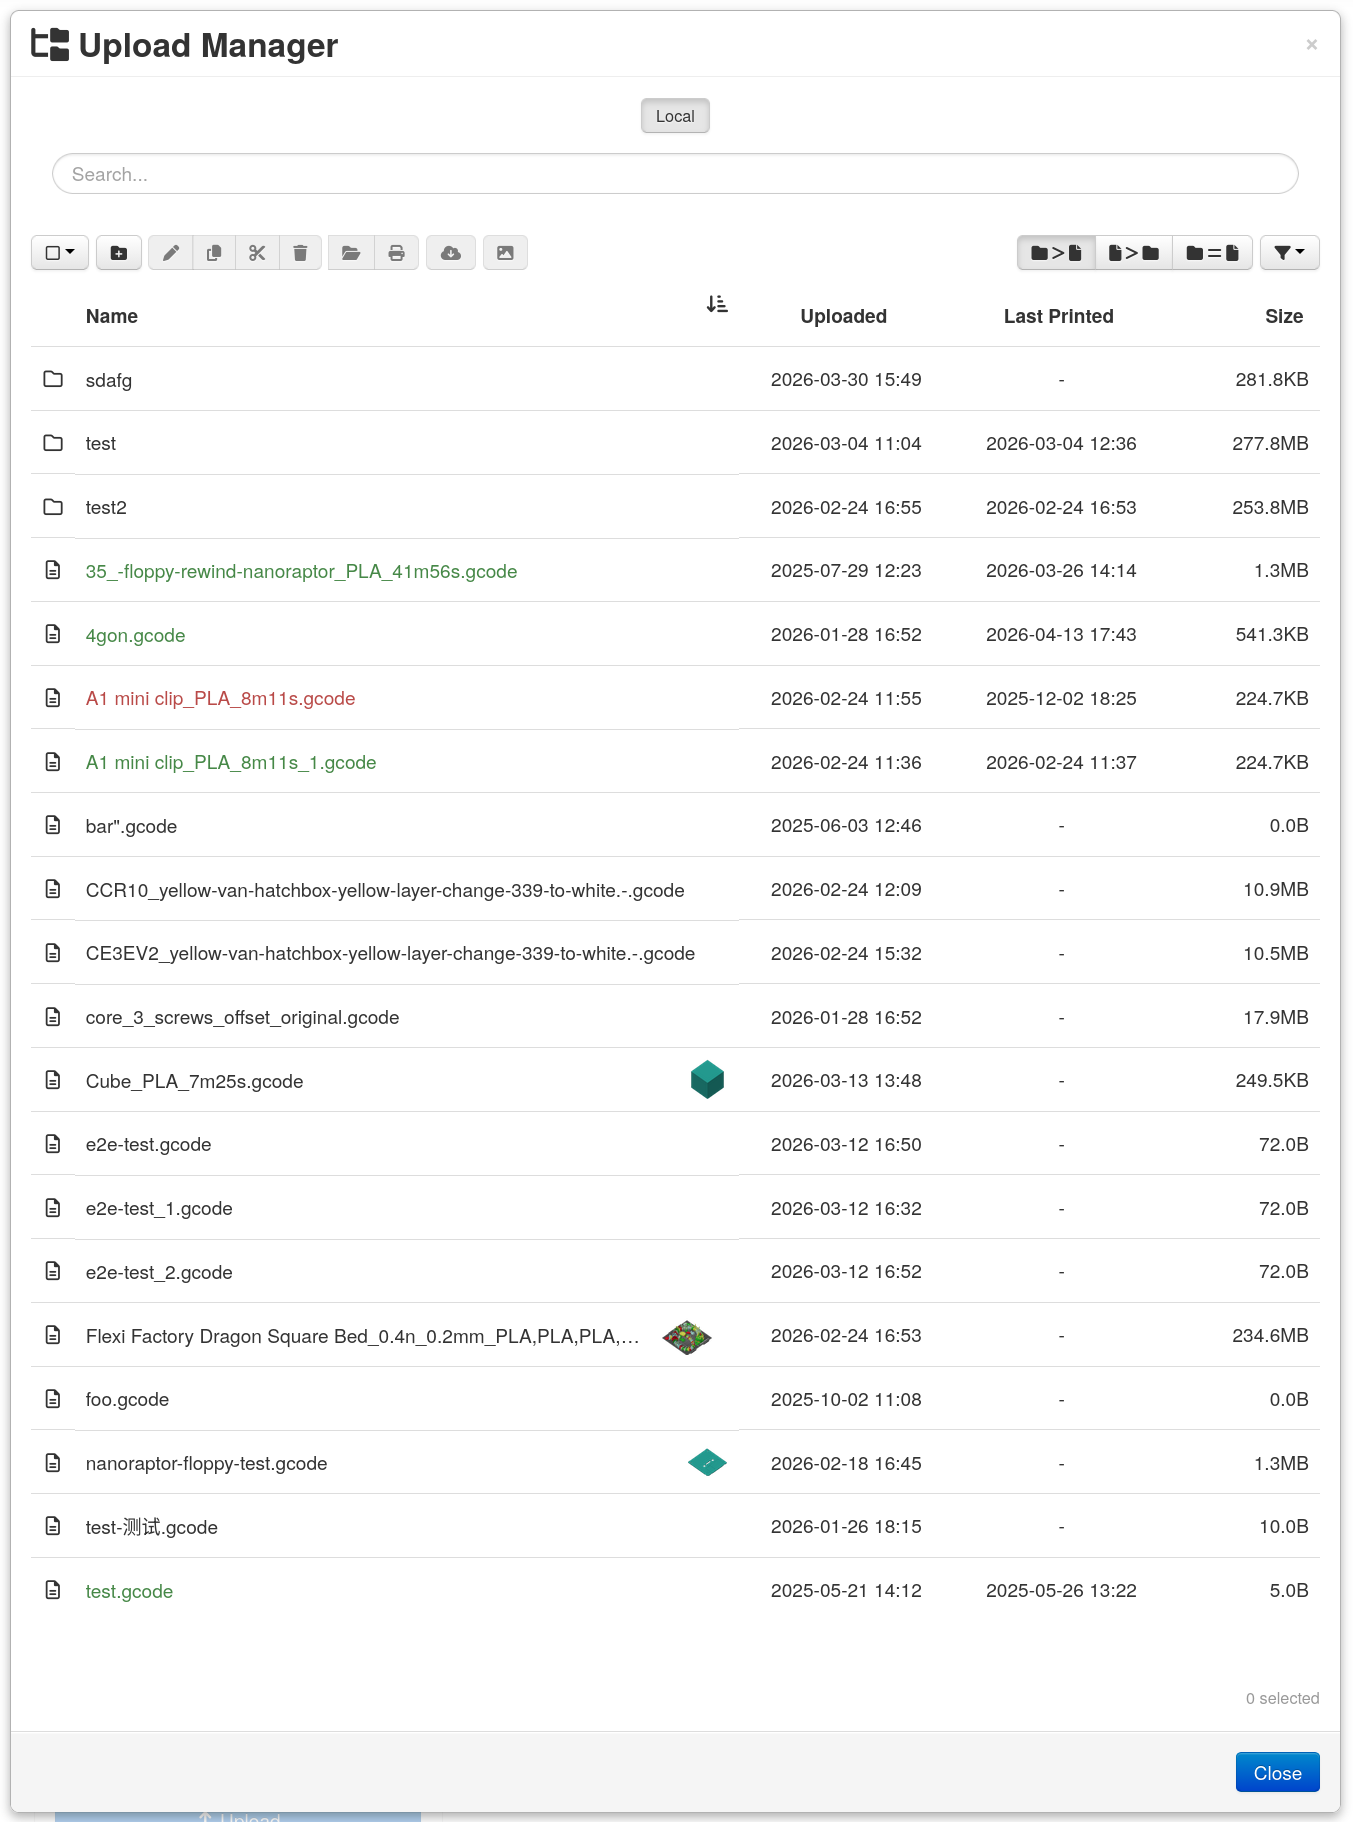This screenshot has height=1822, width=1353.
Task: Click the copy files icon
Action: tap(214, 253)
